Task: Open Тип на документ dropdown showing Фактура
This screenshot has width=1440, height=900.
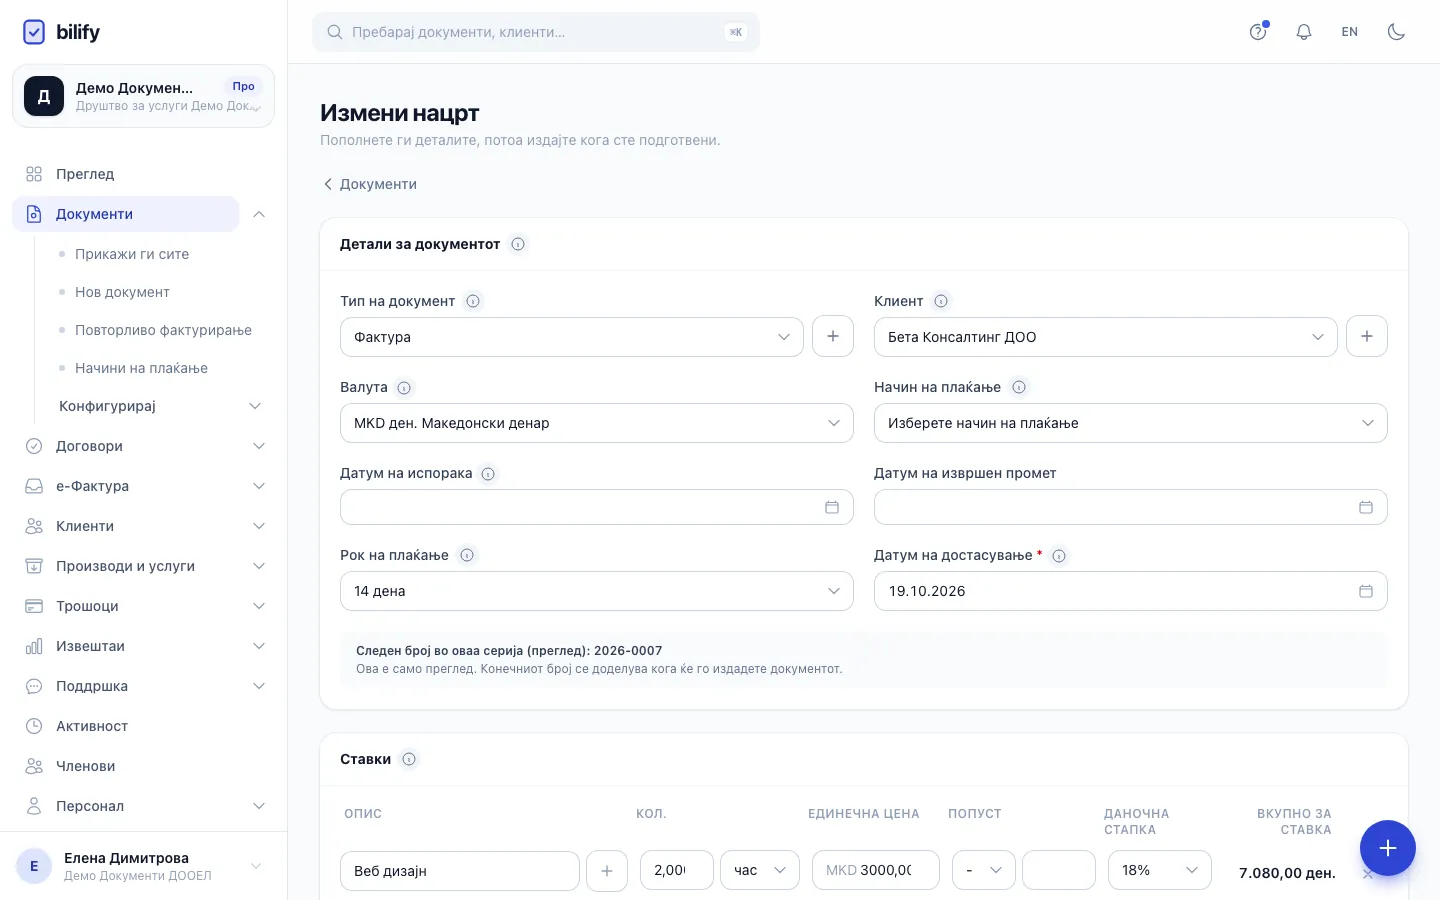Action: click(x=572, y=337)
